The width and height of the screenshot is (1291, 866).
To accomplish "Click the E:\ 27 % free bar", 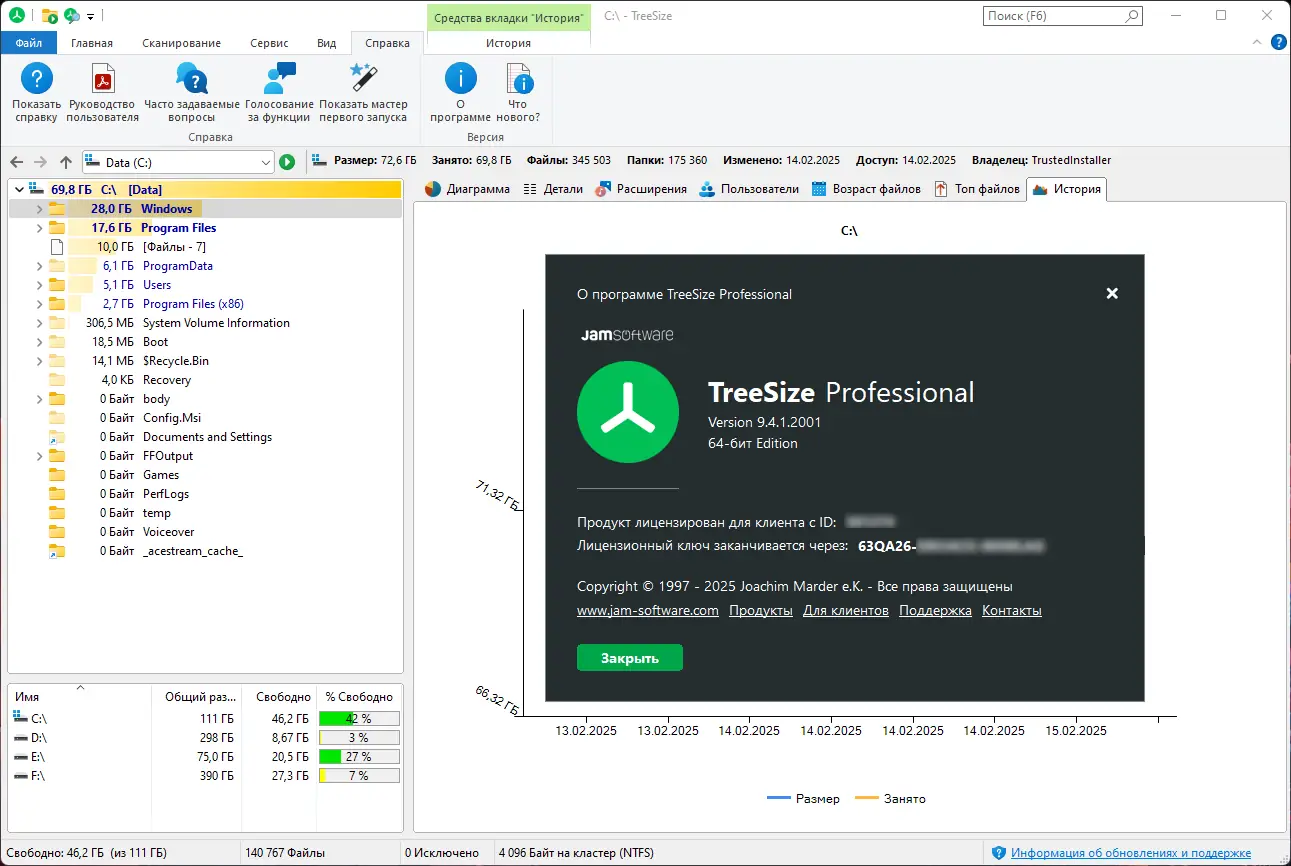I will point(359,756).
